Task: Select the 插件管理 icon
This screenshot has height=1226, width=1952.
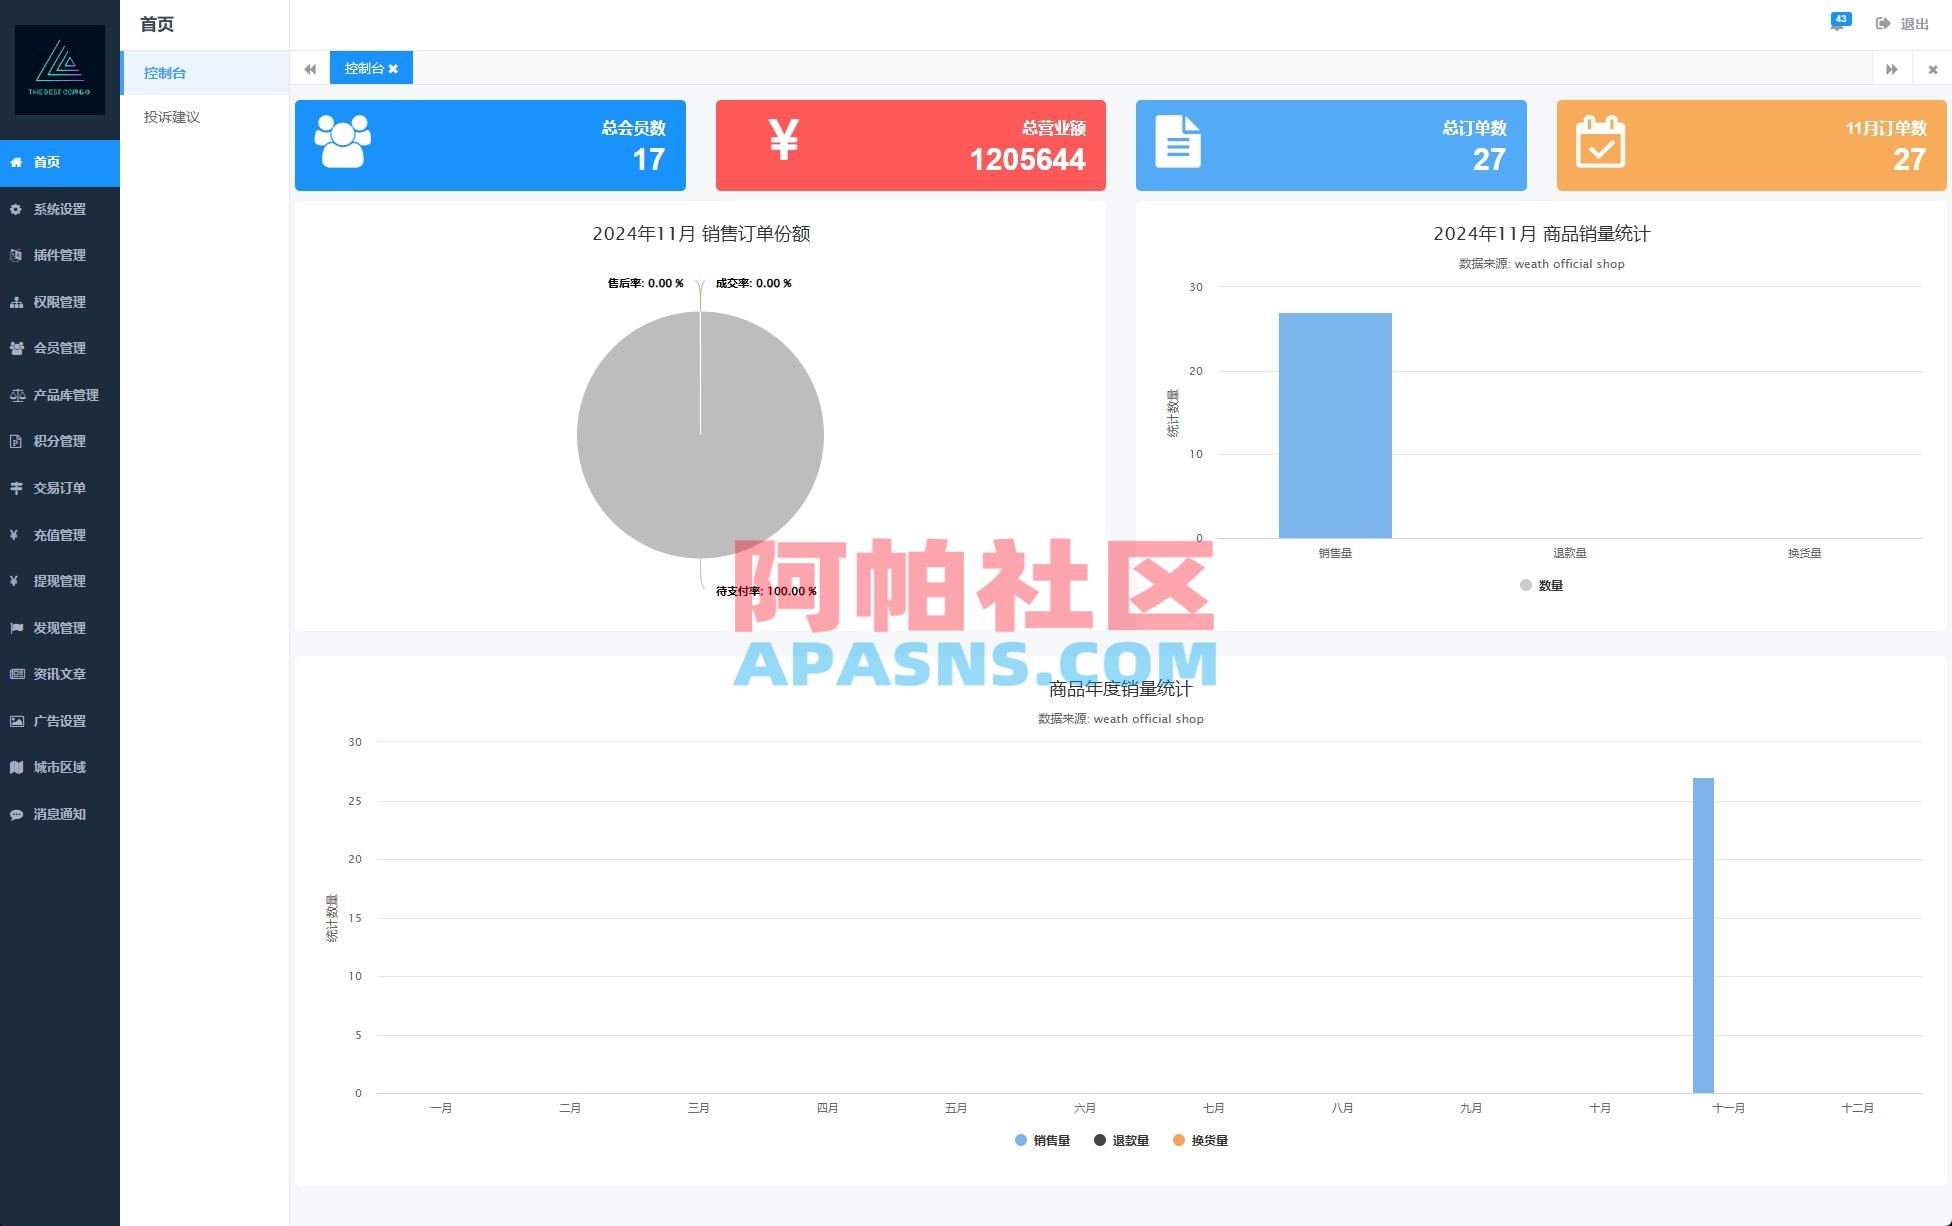Action: click(15, 255)
